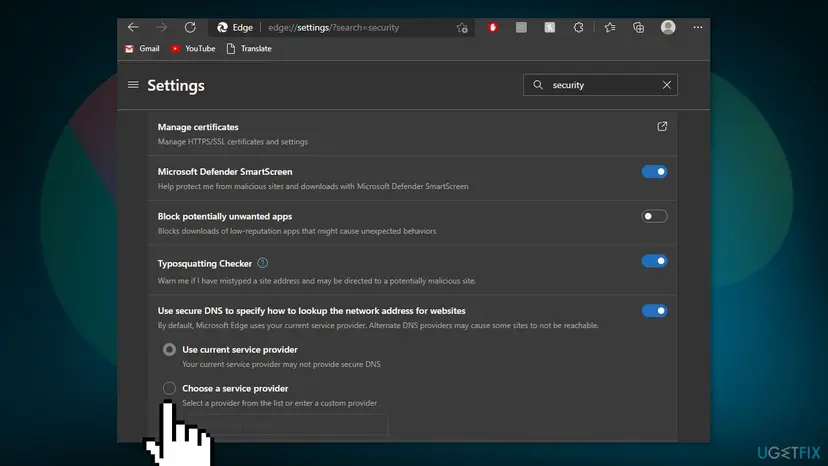
Task: Select Use current service provider radio
Action: coord(169,349)
